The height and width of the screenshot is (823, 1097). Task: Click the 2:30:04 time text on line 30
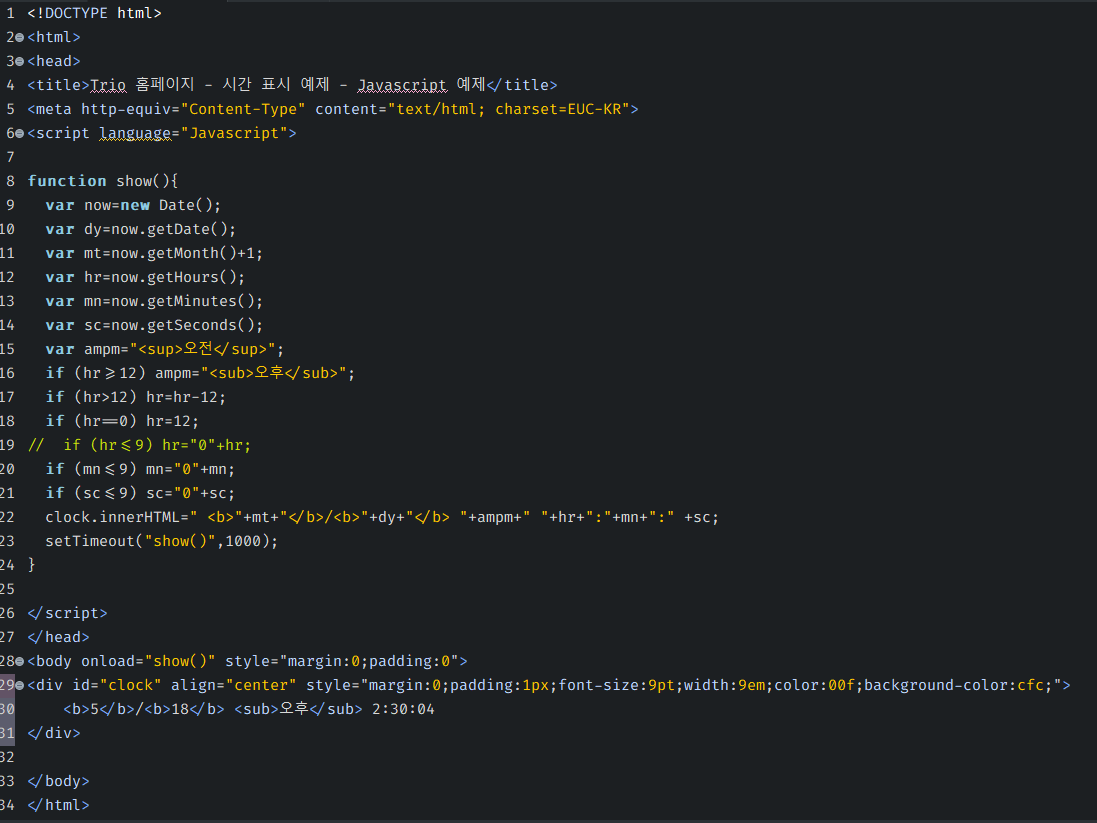pos(403,710)
